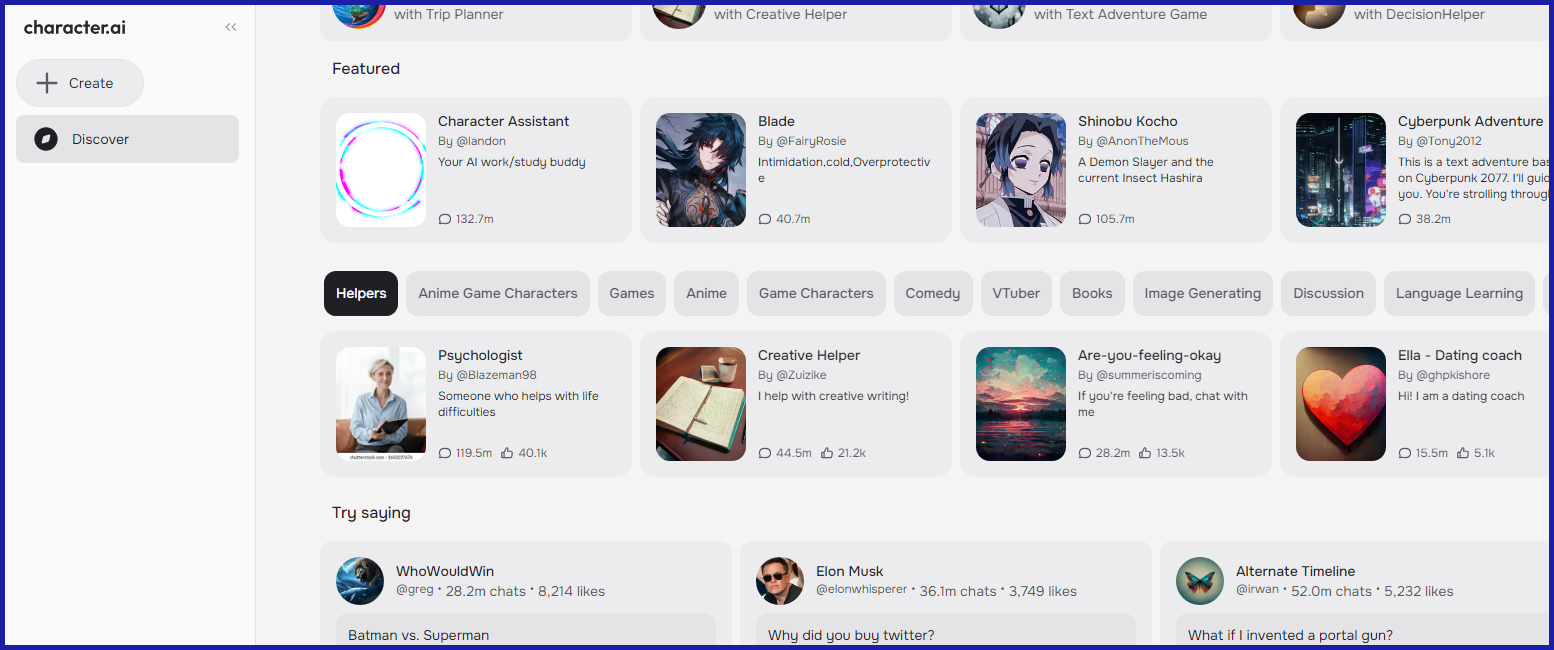This screenshot has height=650, width=1554.
Task: Open Cyberpunk Adventure avatar
Action: click(1341, 170)
